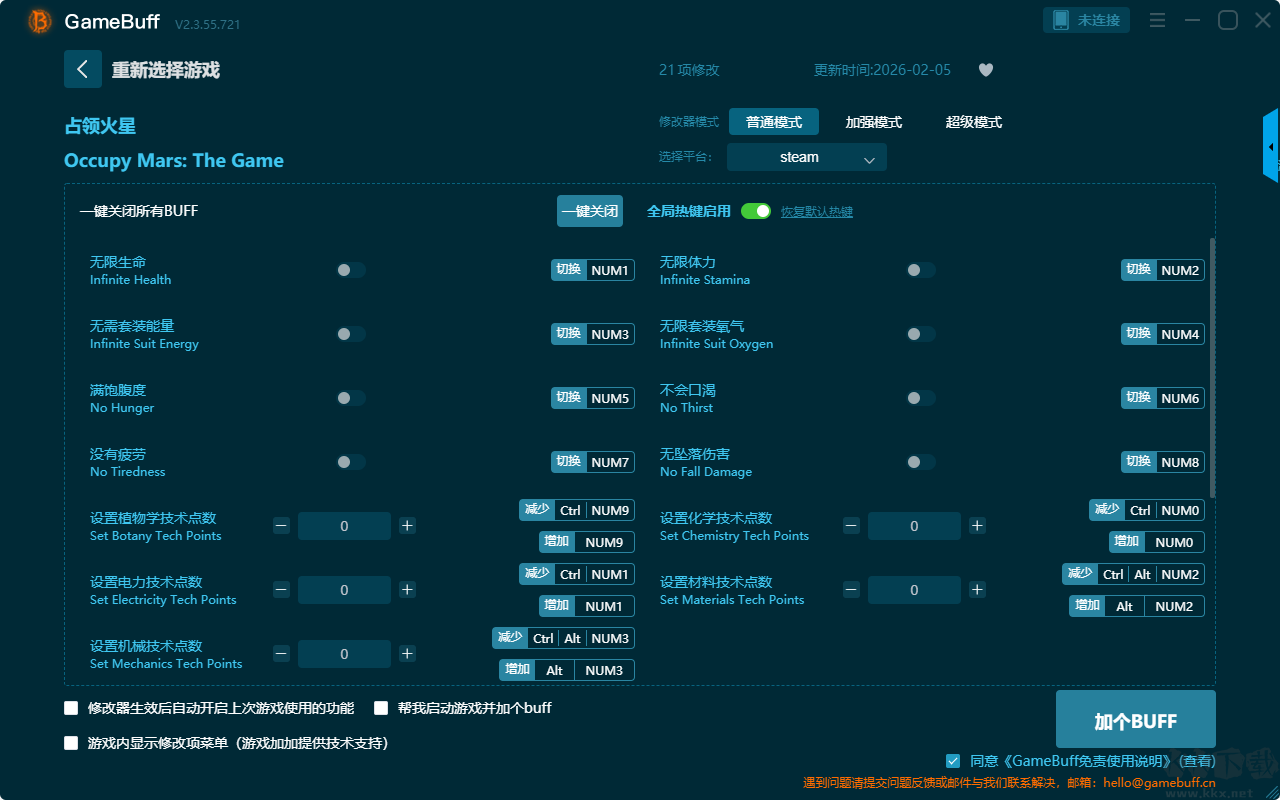
Task: Click the cheat list vertical scrollbar
Action: pyautogui.click(x=1213, y=368)
